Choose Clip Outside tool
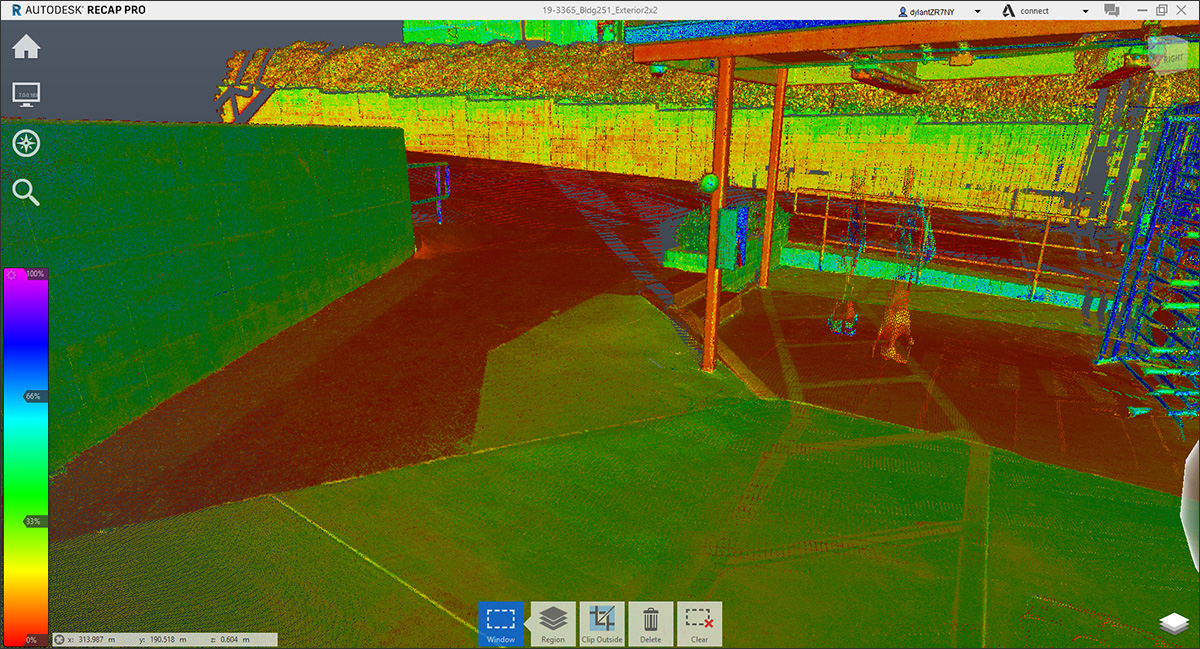This screenshot has width=1200, height=649. [x=602, y=624]
